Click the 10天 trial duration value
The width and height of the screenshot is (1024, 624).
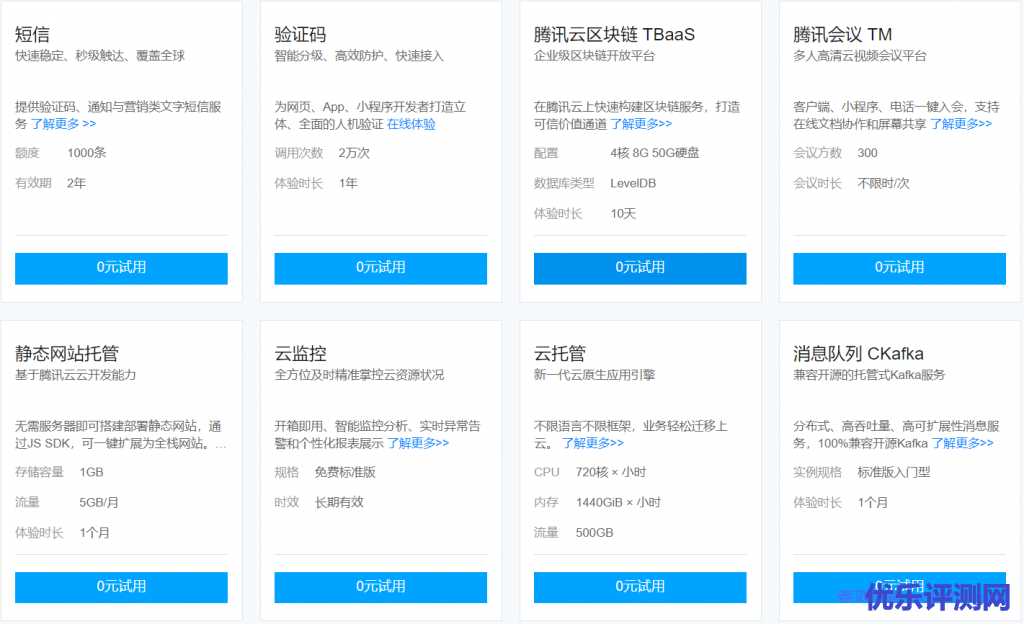pyautogui.click(x=623, y=214)
